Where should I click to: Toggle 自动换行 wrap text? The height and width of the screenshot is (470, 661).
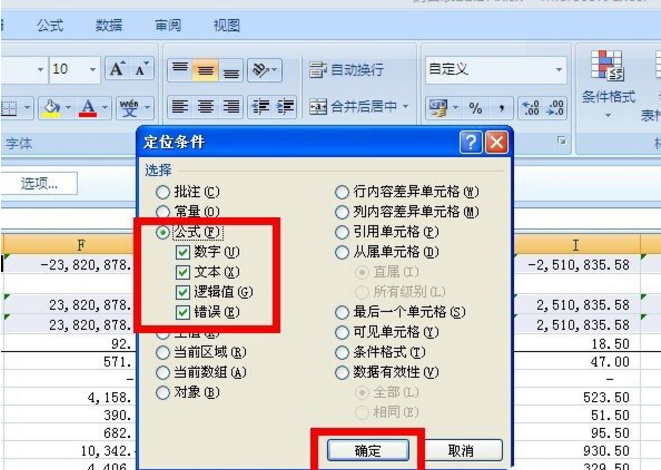coord(346,70)
